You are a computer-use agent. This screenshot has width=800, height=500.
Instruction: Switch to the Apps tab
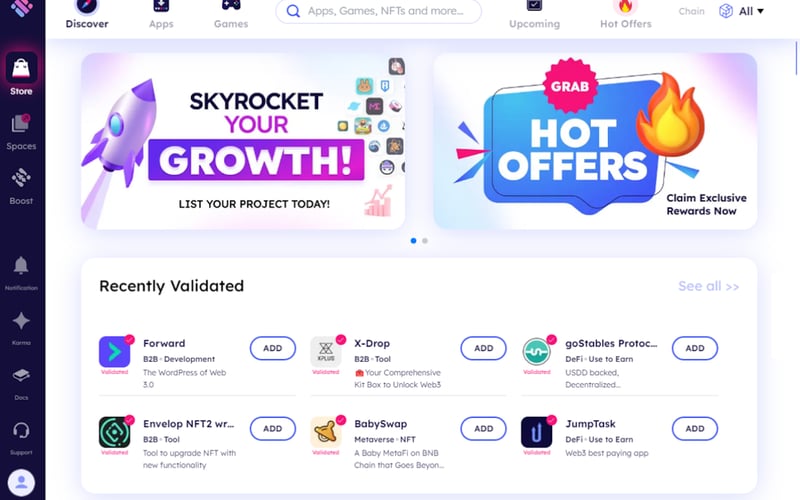[161, 14]
